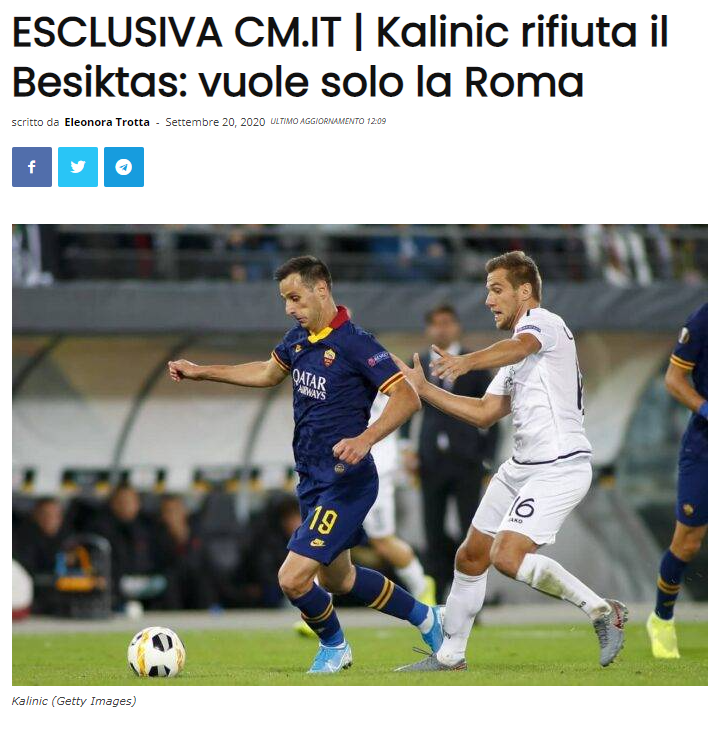Share the article on Facebook
The image size is (722, 731).
[32, 167]
